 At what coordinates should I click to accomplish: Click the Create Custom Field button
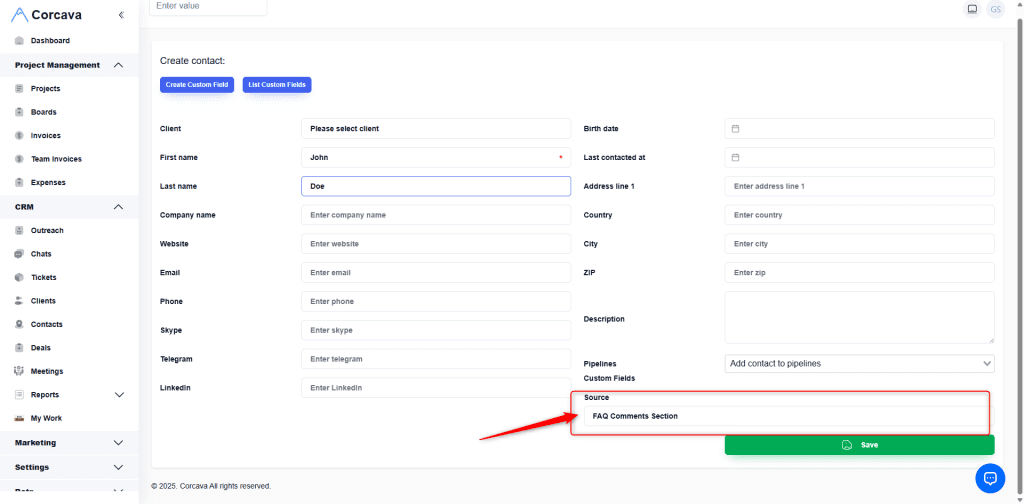(197, 85)
